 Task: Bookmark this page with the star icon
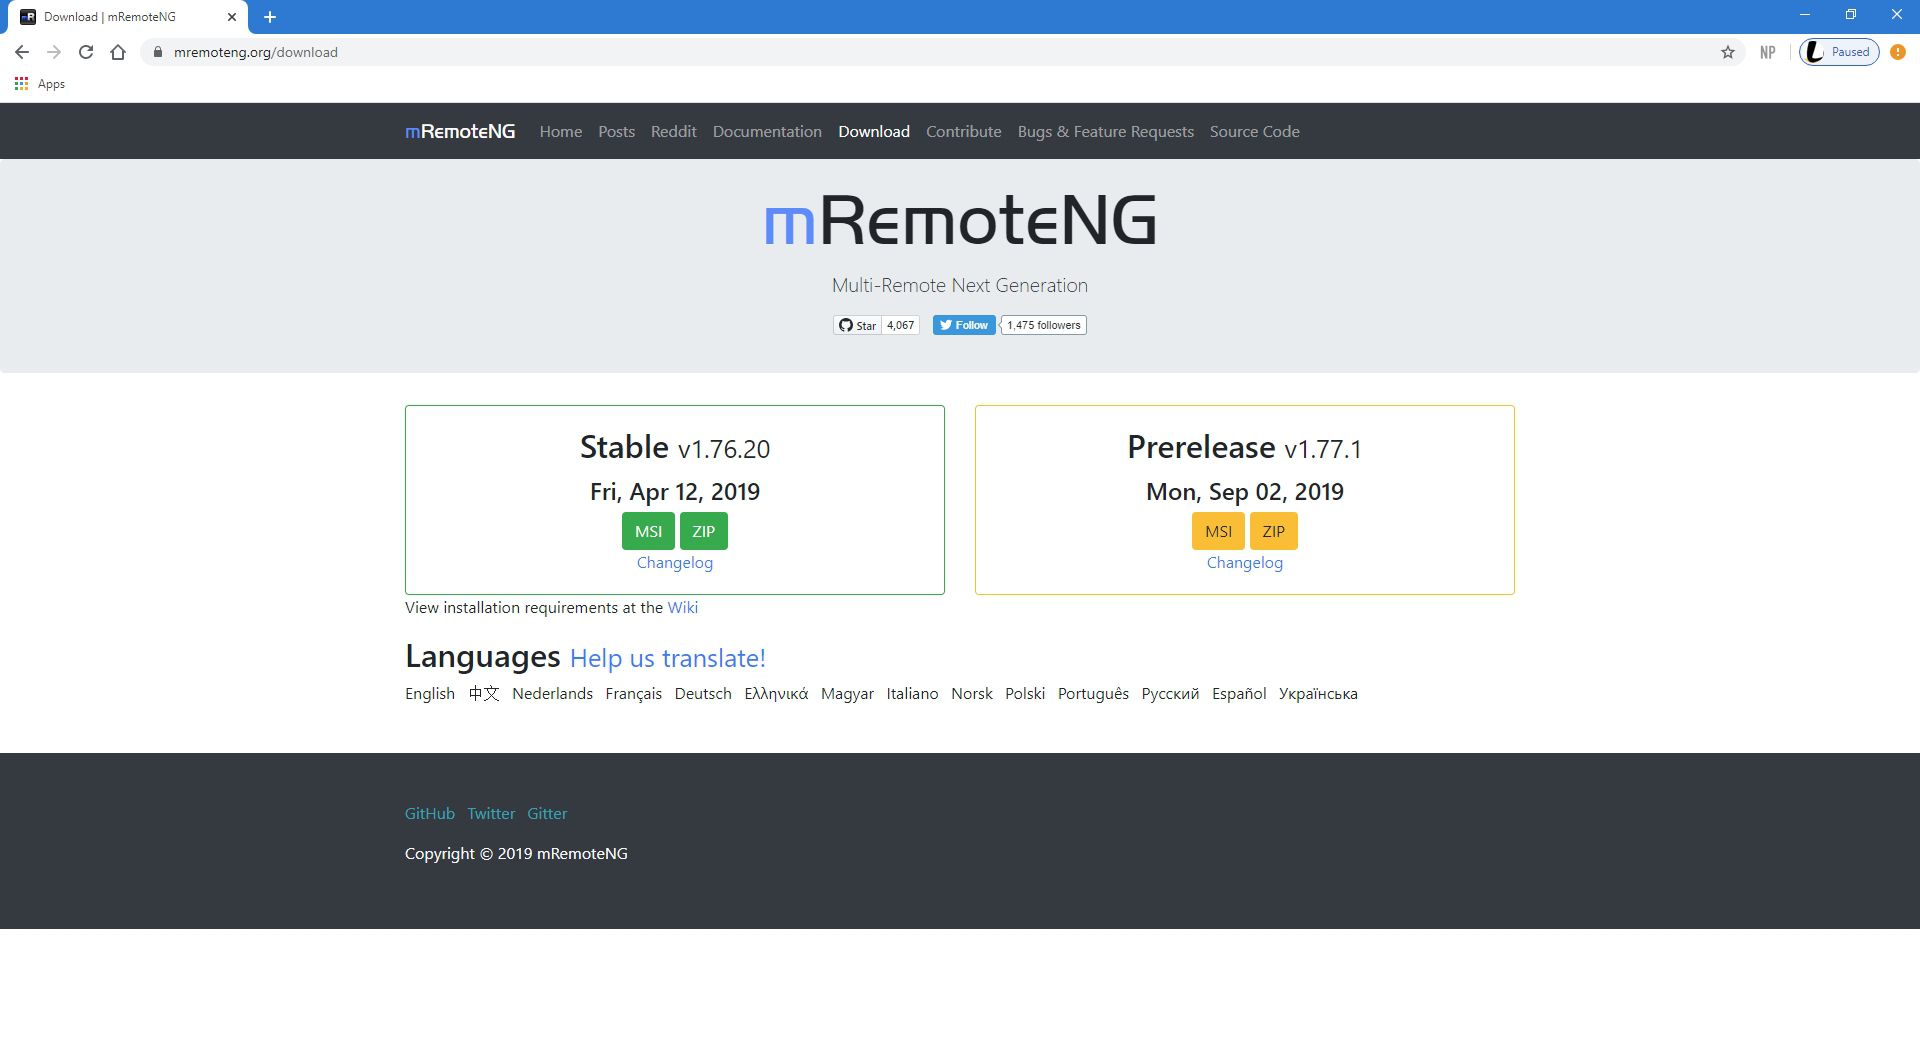1727,52
